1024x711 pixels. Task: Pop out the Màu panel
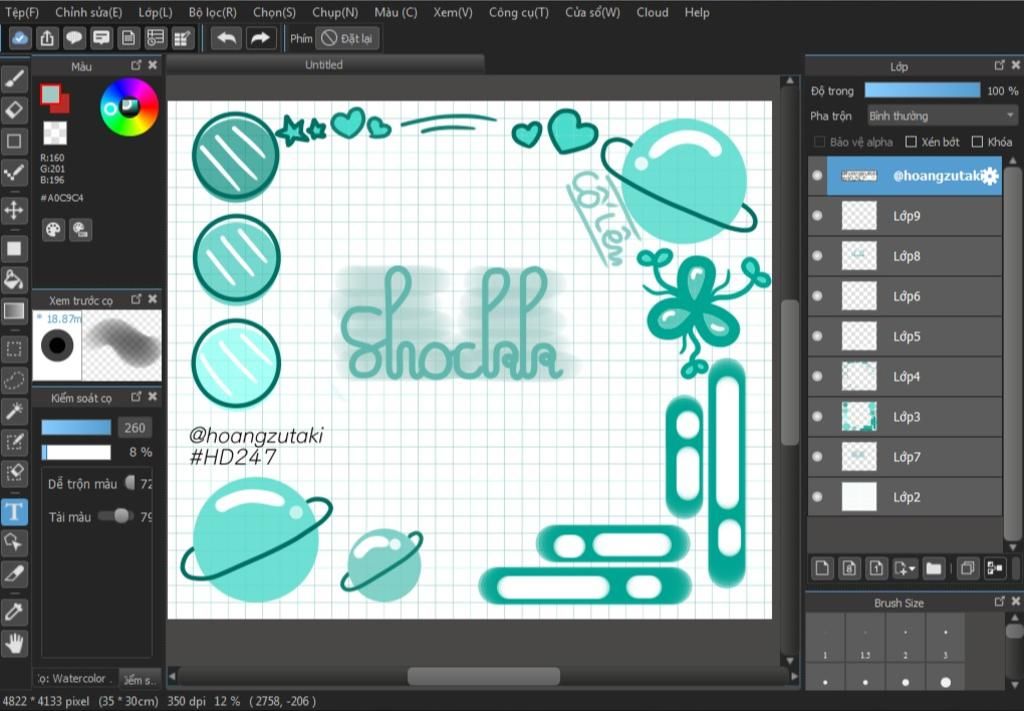pos(136,65)
